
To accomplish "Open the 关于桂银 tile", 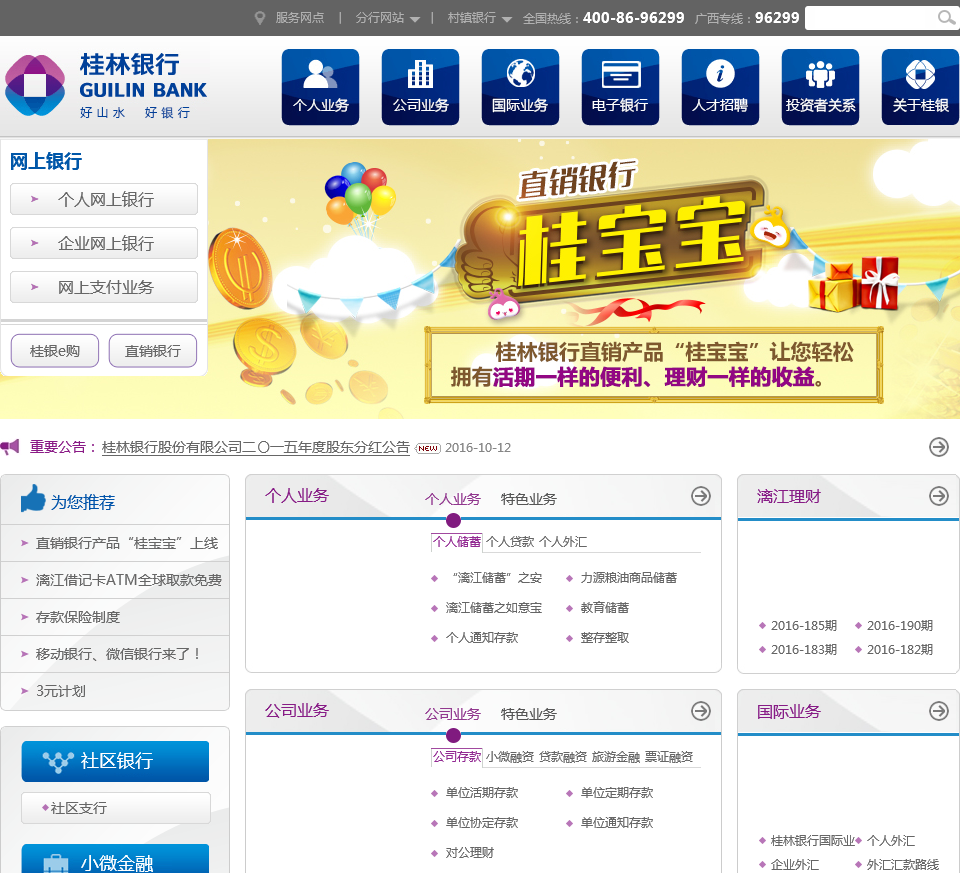I will pos(920,87).
